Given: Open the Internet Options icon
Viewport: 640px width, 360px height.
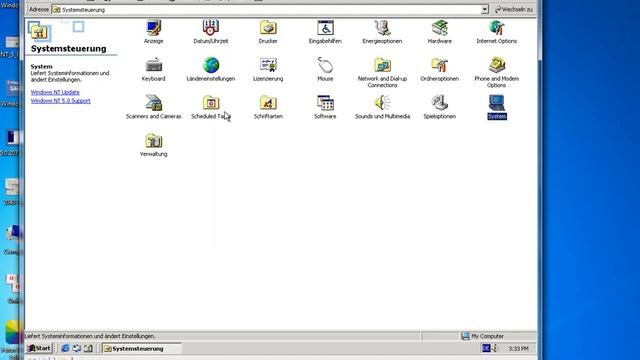Looking at the screenshot, I should tap(496, 31).
